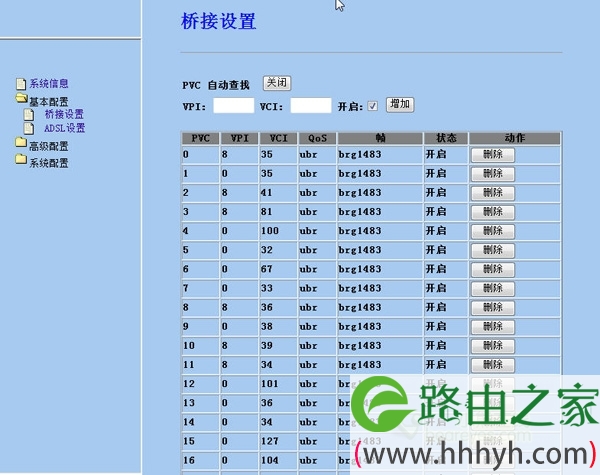600x475 pixels.
Task: Focus the VCI input field
Action: [311, 106]
